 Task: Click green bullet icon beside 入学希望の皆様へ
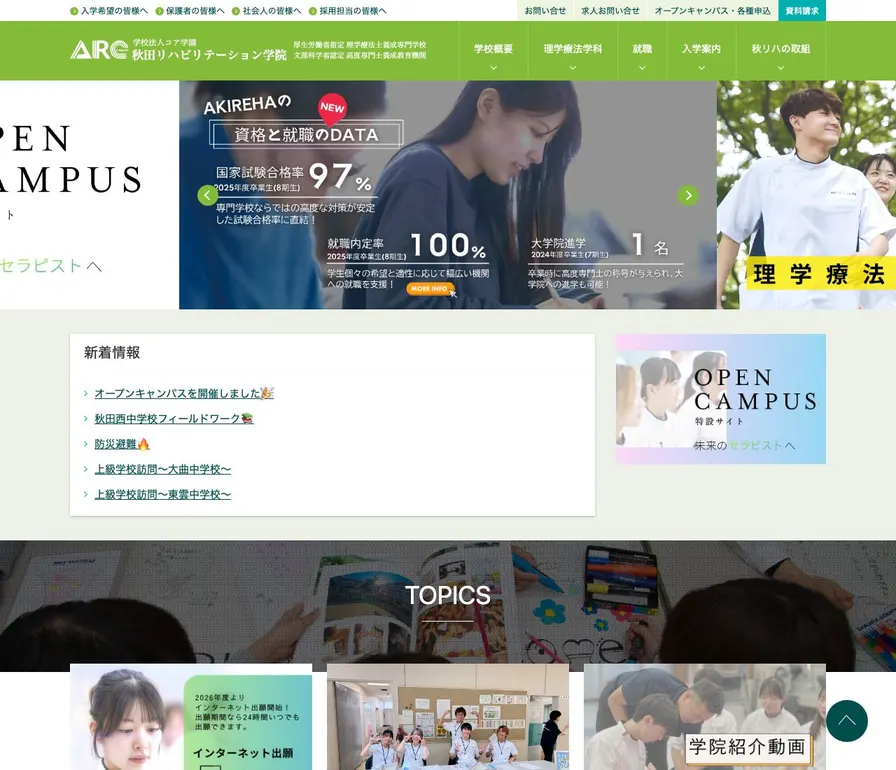tap(74, 11)
